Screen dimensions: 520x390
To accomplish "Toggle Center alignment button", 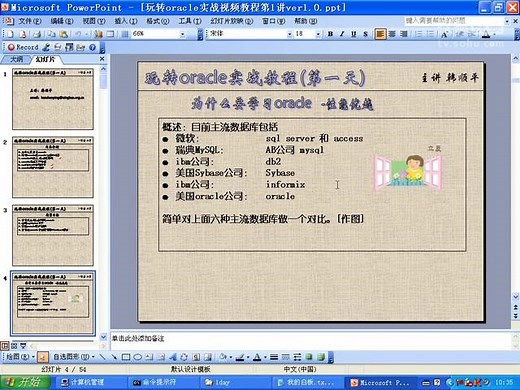I will [x=392, y=34].
